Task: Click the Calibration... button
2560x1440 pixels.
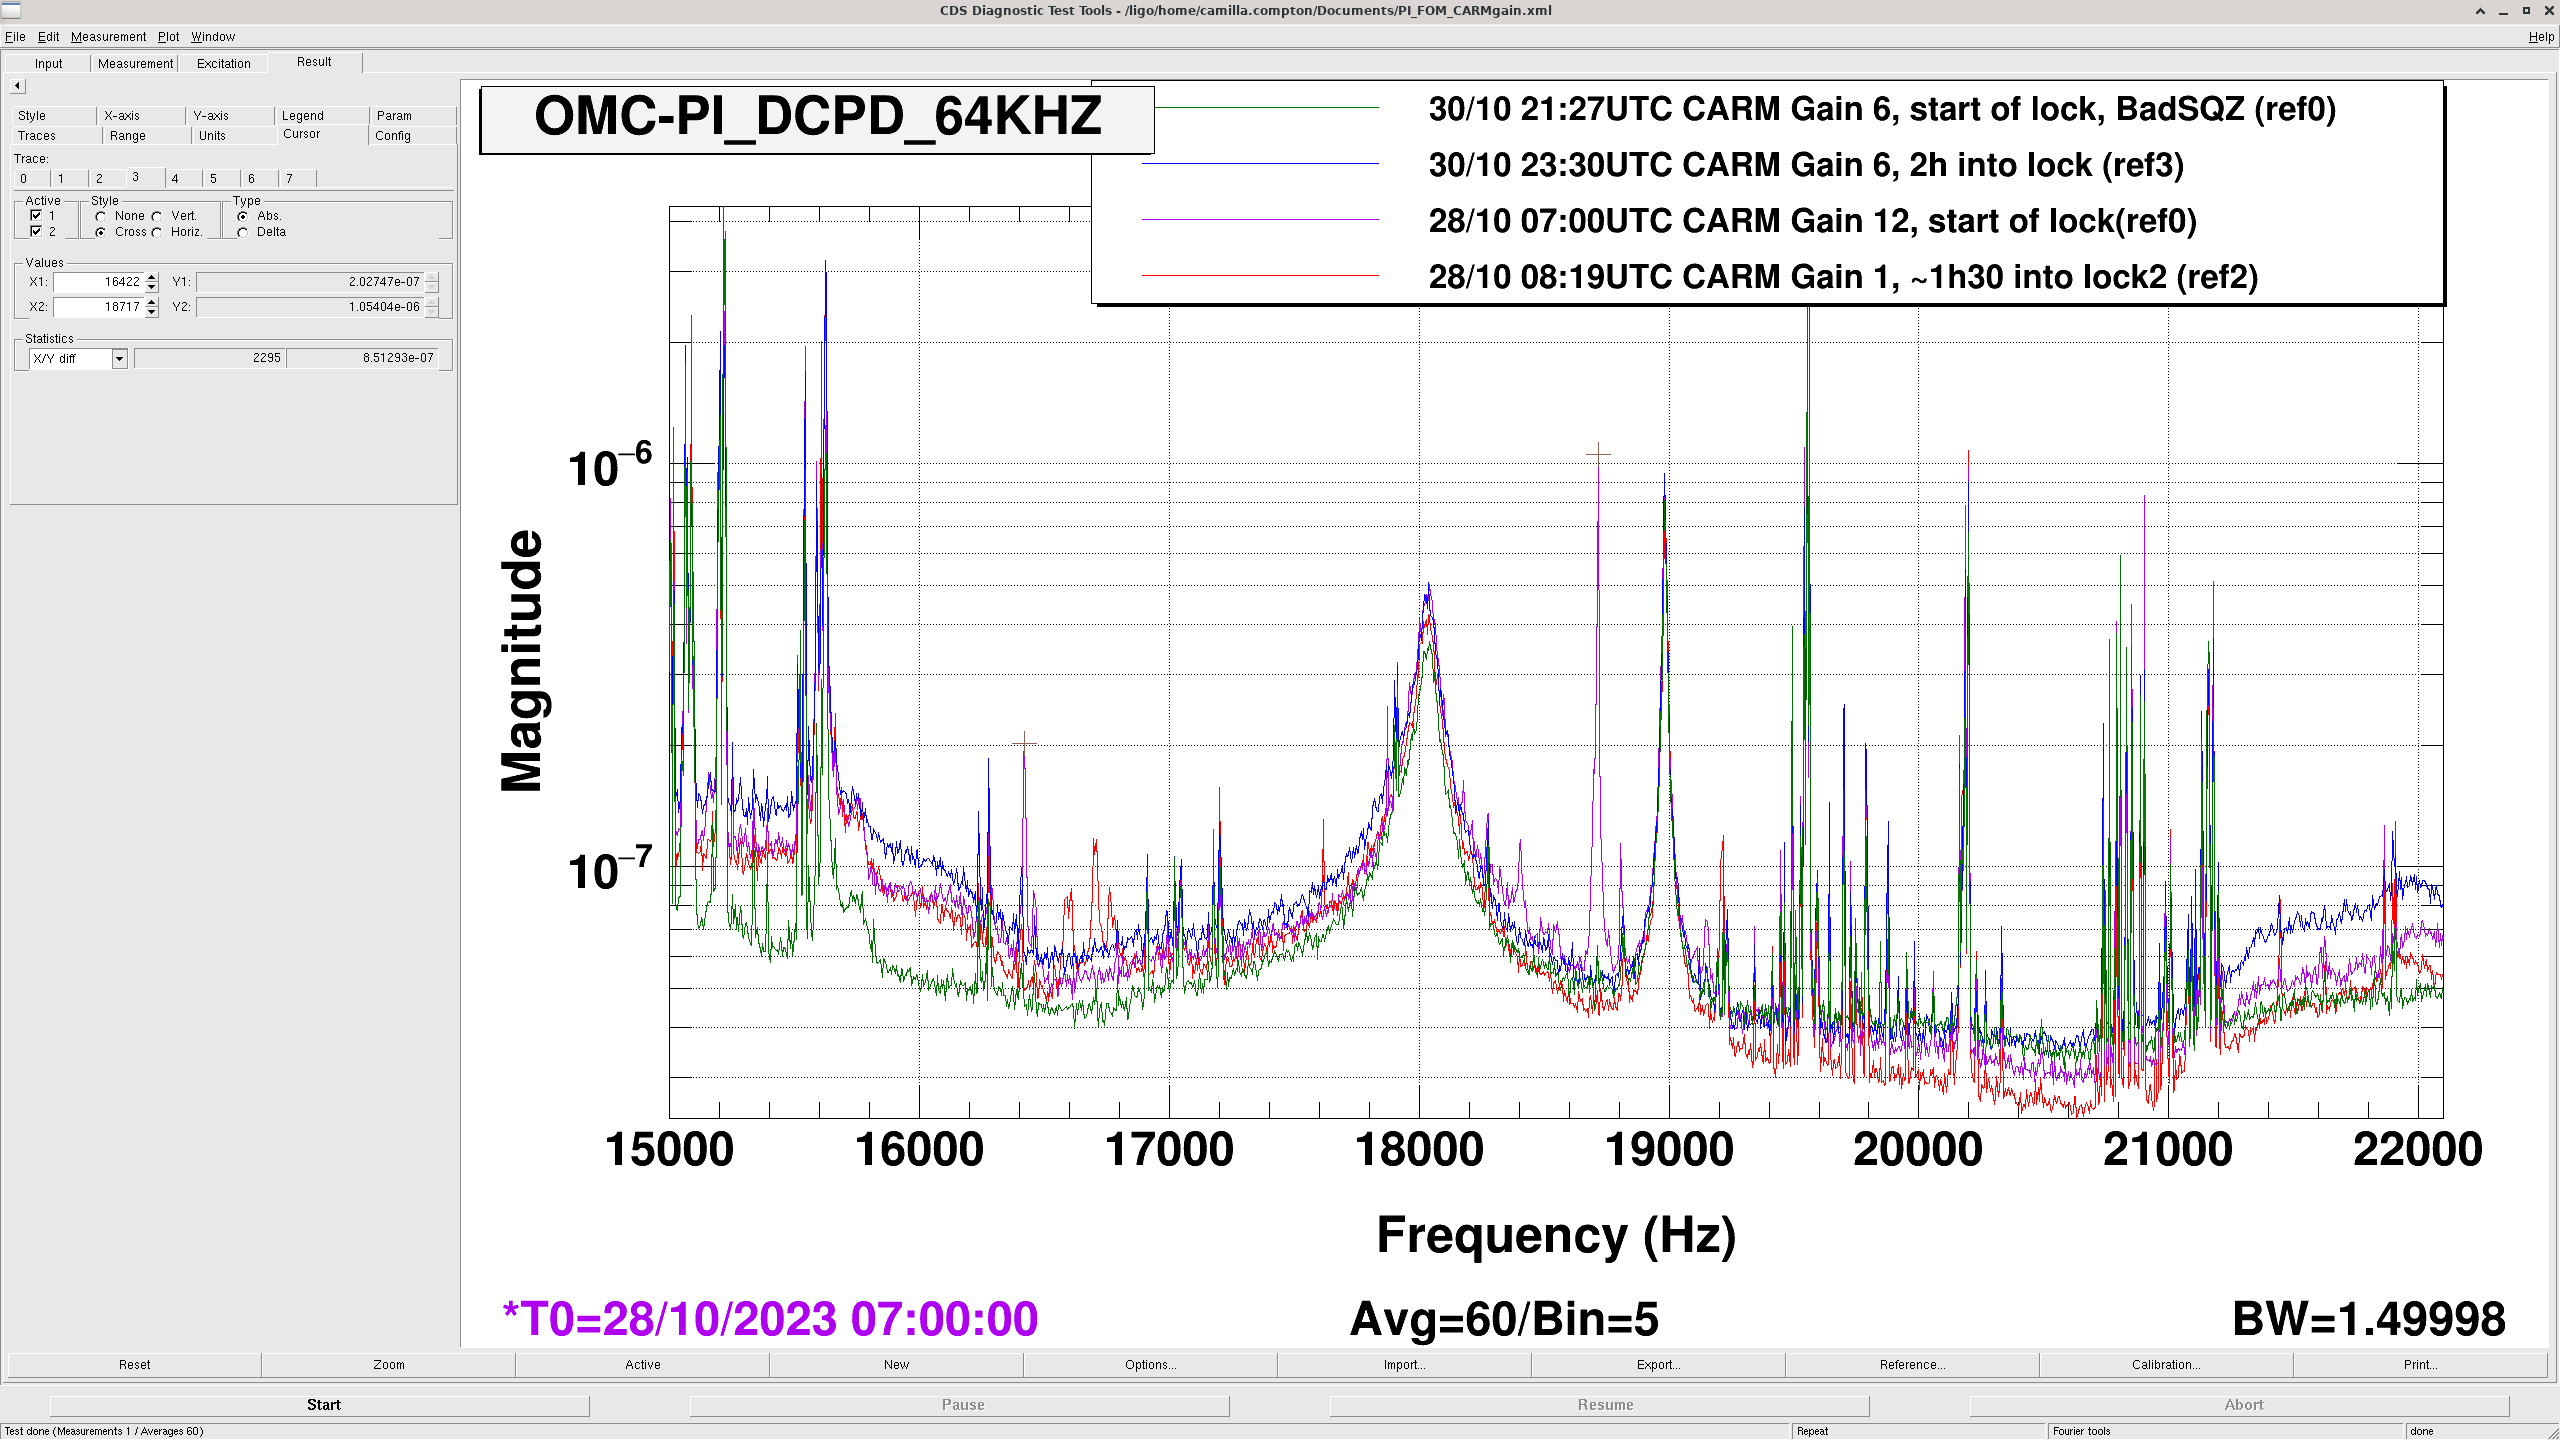Action: 2165,1364
